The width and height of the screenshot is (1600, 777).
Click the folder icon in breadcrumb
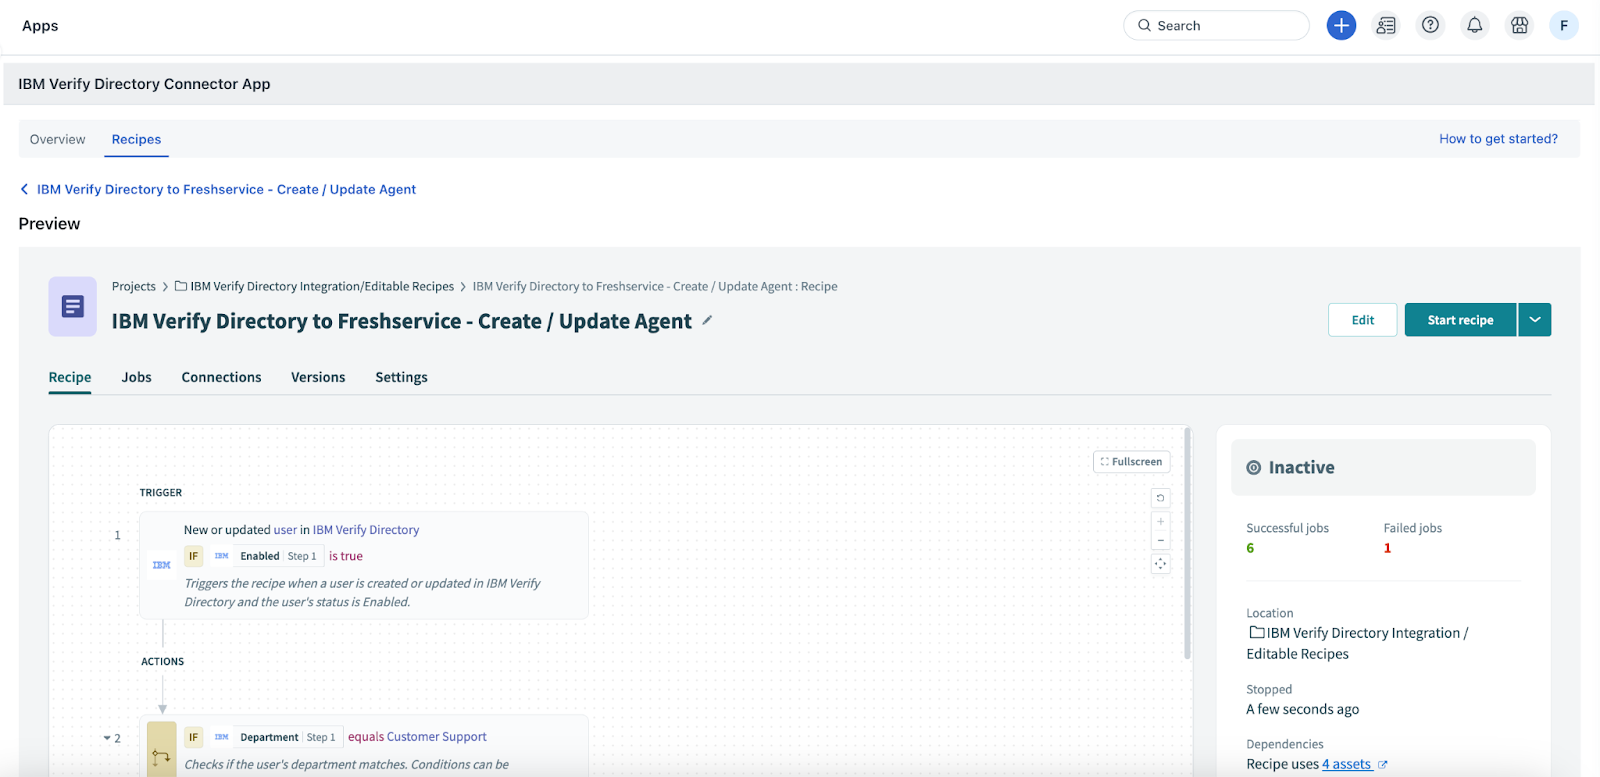point(181,286)
